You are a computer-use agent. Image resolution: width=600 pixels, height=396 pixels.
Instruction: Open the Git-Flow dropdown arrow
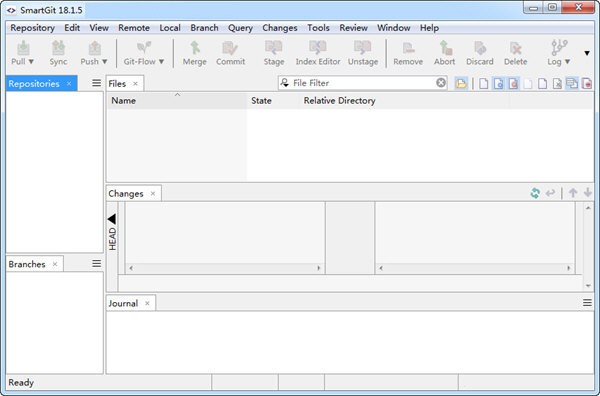161,62
